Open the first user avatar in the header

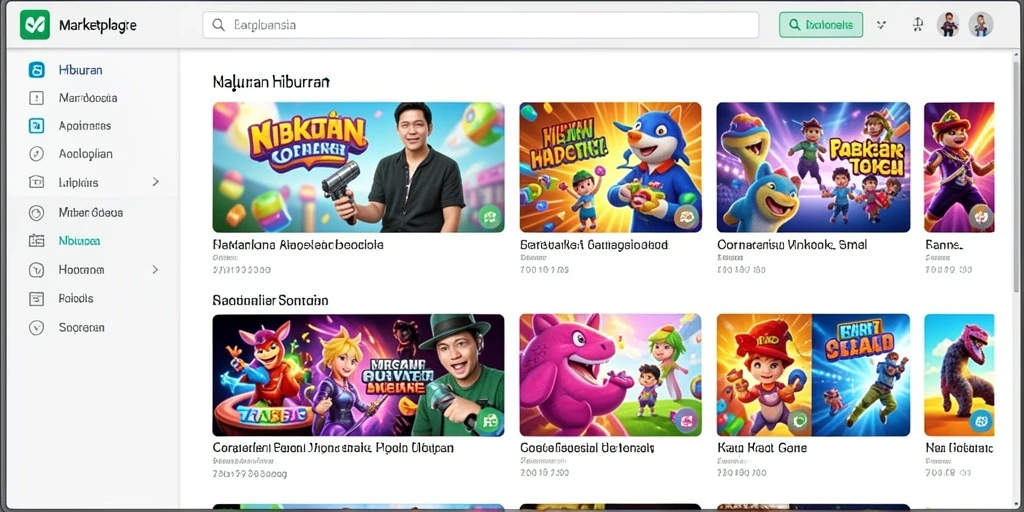pos(948,25)
